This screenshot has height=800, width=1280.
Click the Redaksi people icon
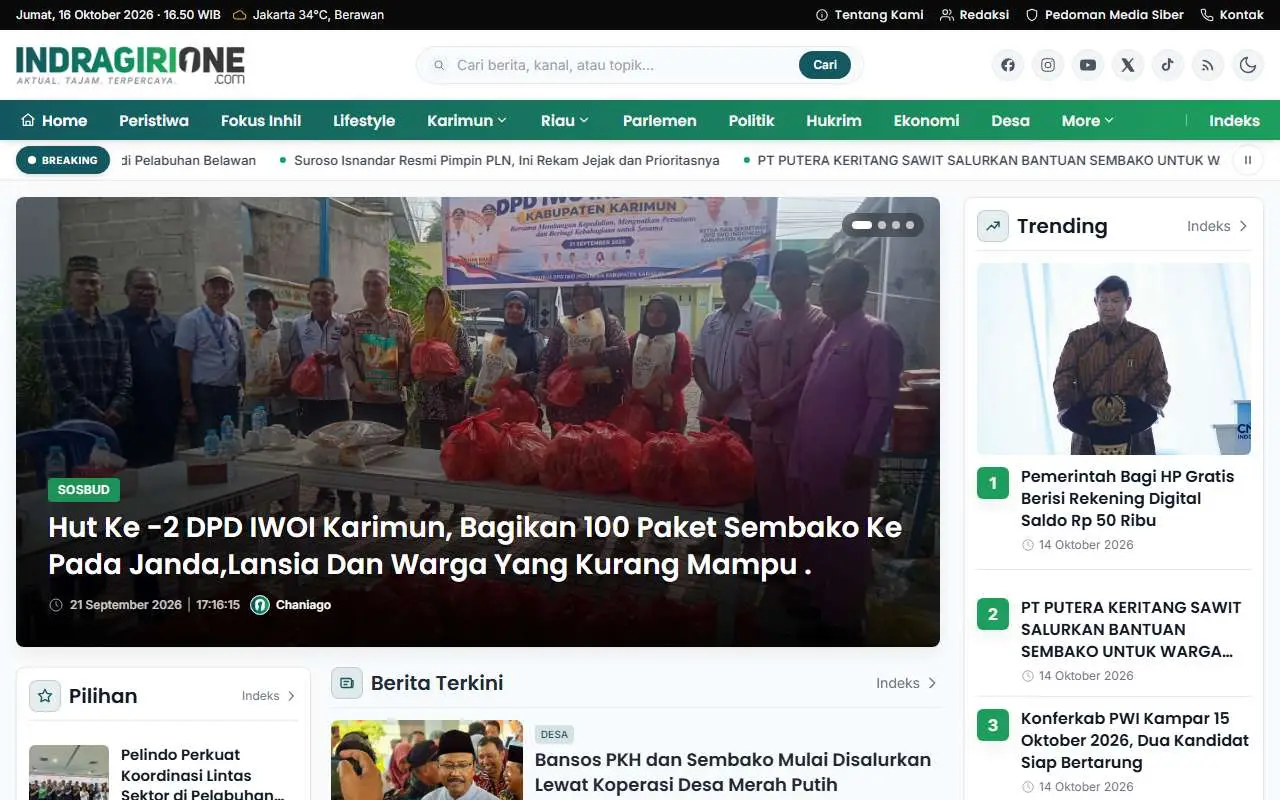tap(947, 15)
